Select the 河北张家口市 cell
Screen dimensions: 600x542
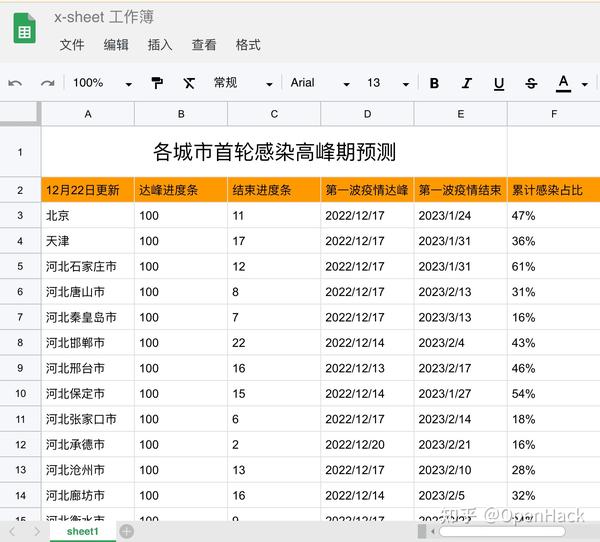pyautogui.click(x=88, y=419)
